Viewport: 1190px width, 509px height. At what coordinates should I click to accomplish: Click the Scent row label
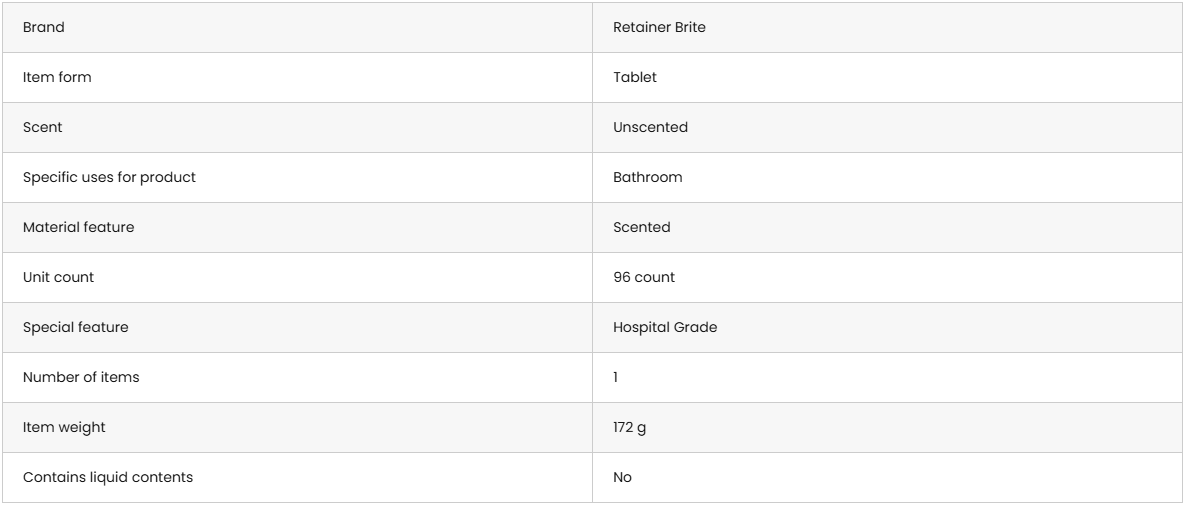(x=41, y=128)
